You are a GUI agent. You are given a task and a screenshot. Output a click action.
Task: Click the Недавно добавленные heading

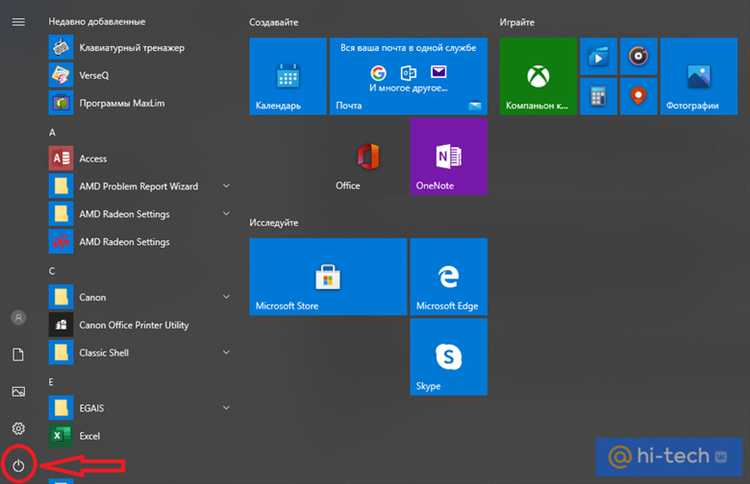(x=97, y=22)
